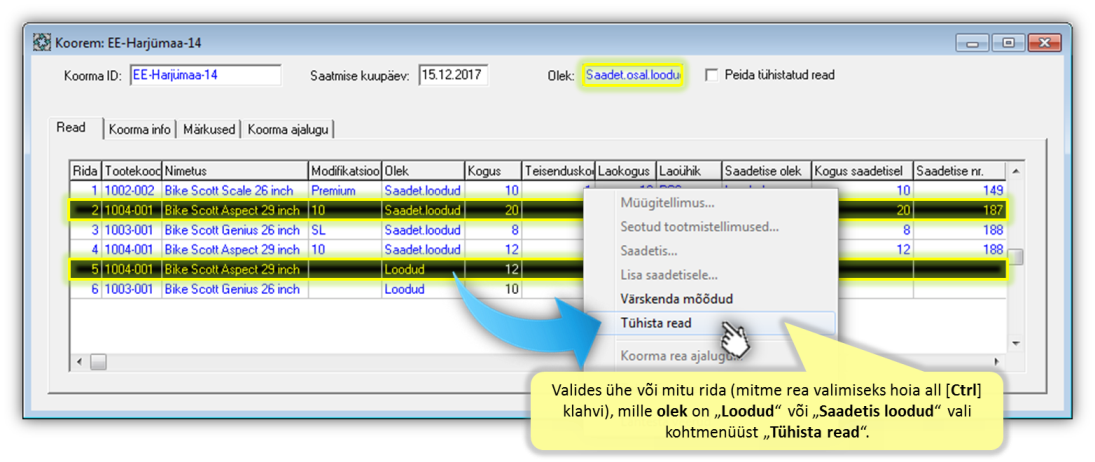Tick the Peida tühistatud read checkbox

tap(712, 75)
